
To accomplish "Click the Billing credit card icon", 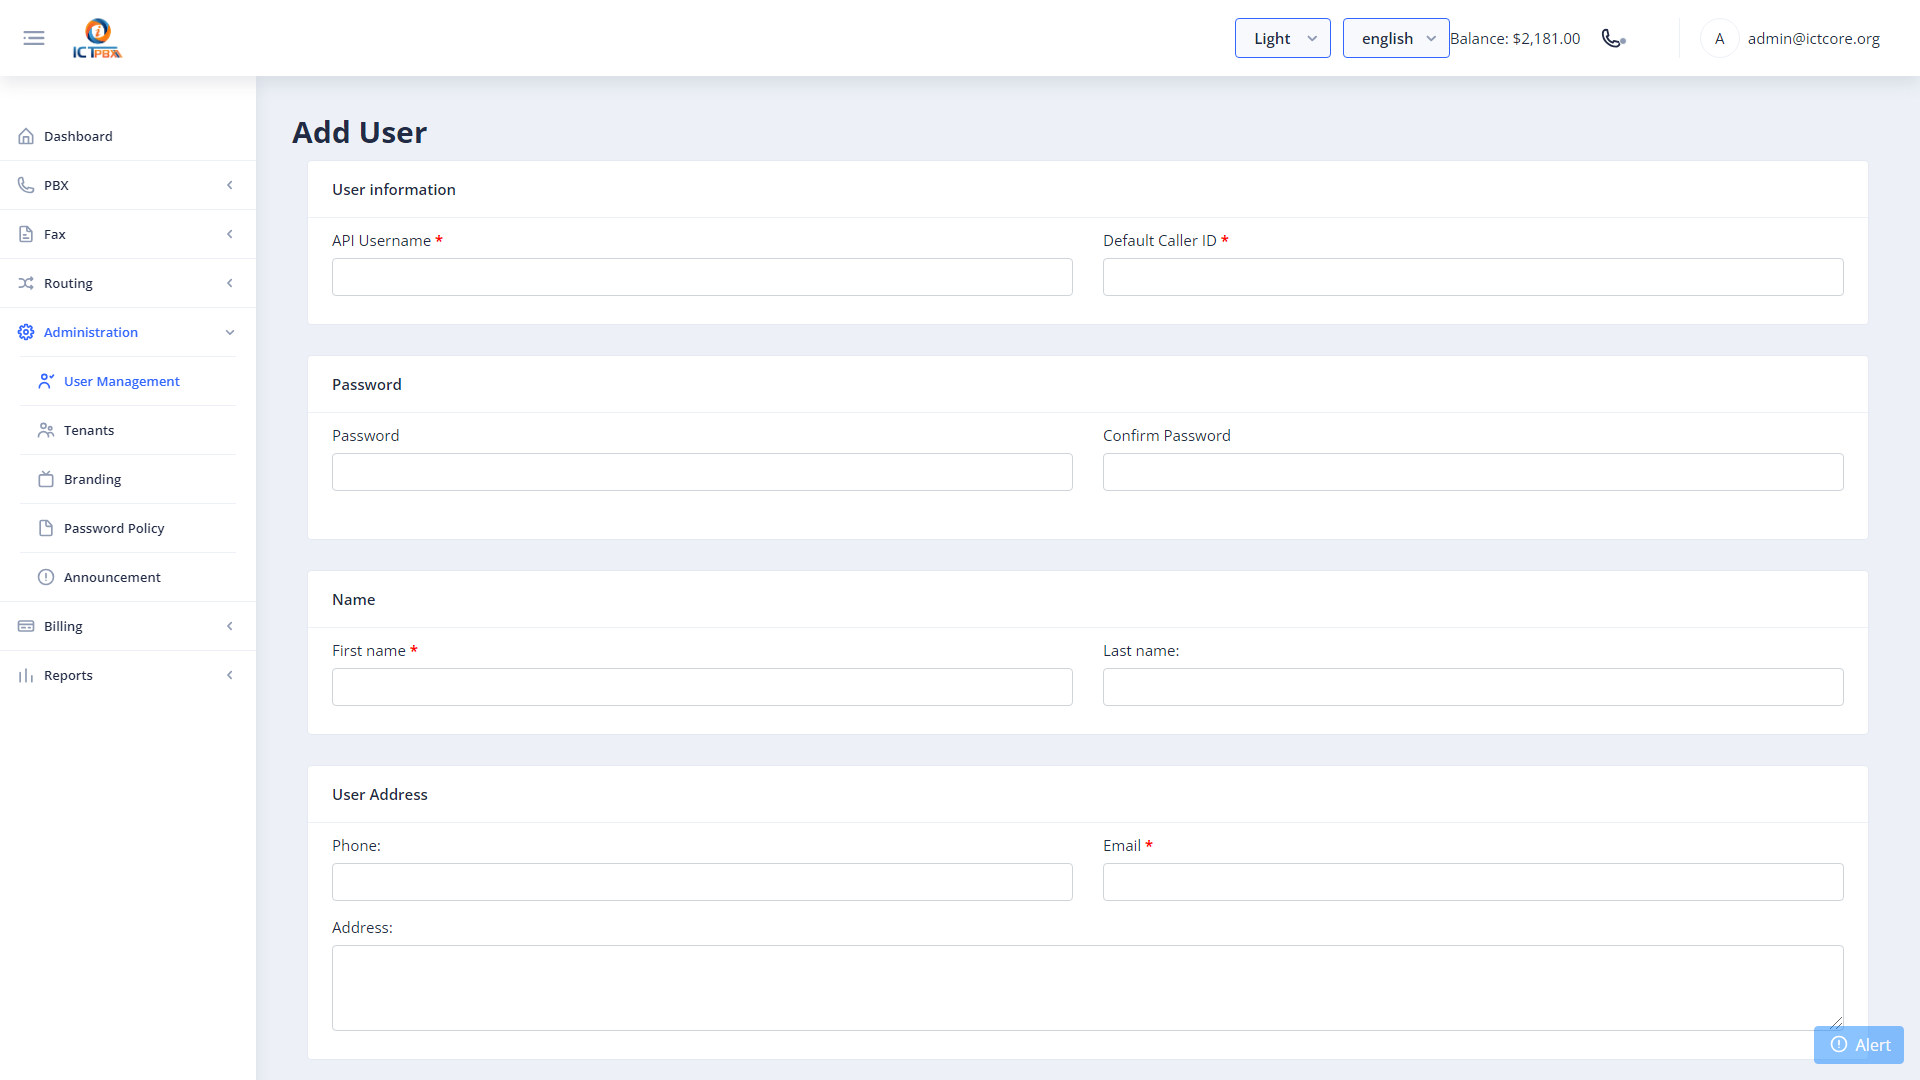I will point(26,626).
